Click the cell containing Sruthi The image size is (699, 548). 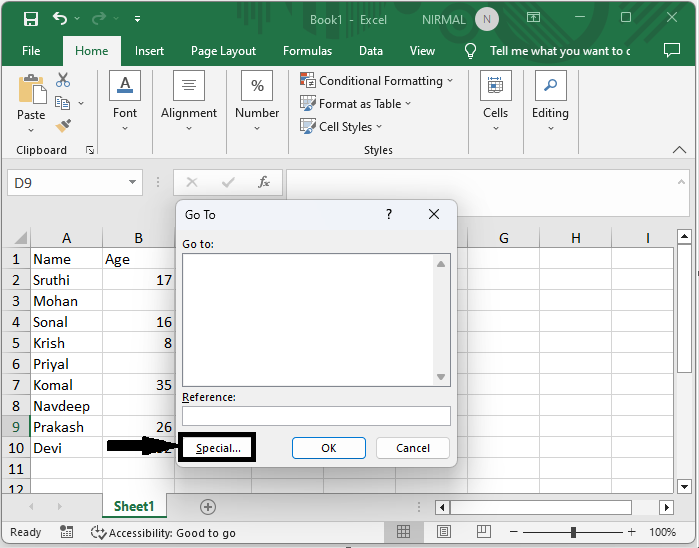tap(66, 280)
